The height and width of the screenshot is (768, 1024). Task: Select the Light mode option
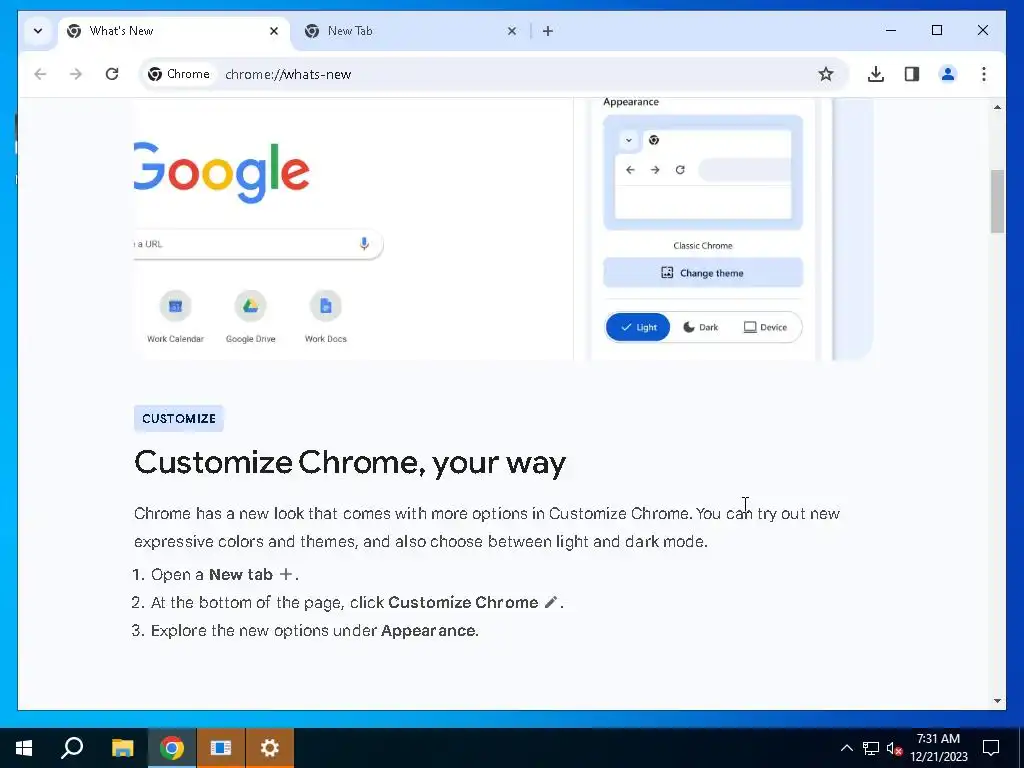[x=638, y=327]
